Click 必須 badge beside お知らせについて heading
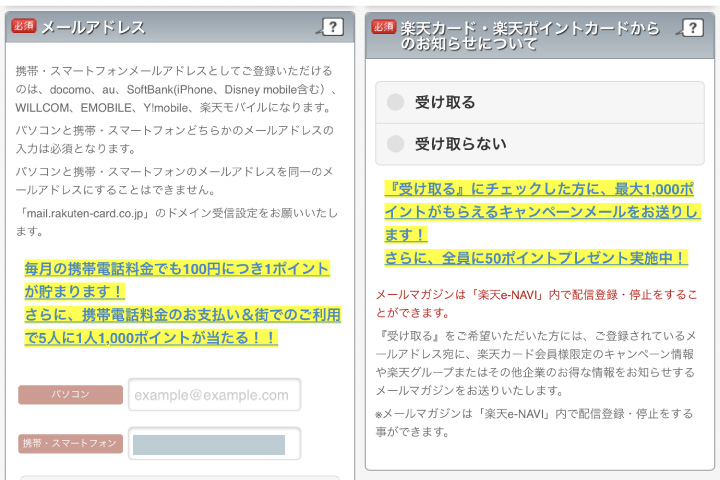This screenshot has height=480, width=720. (x=383, y=27)
